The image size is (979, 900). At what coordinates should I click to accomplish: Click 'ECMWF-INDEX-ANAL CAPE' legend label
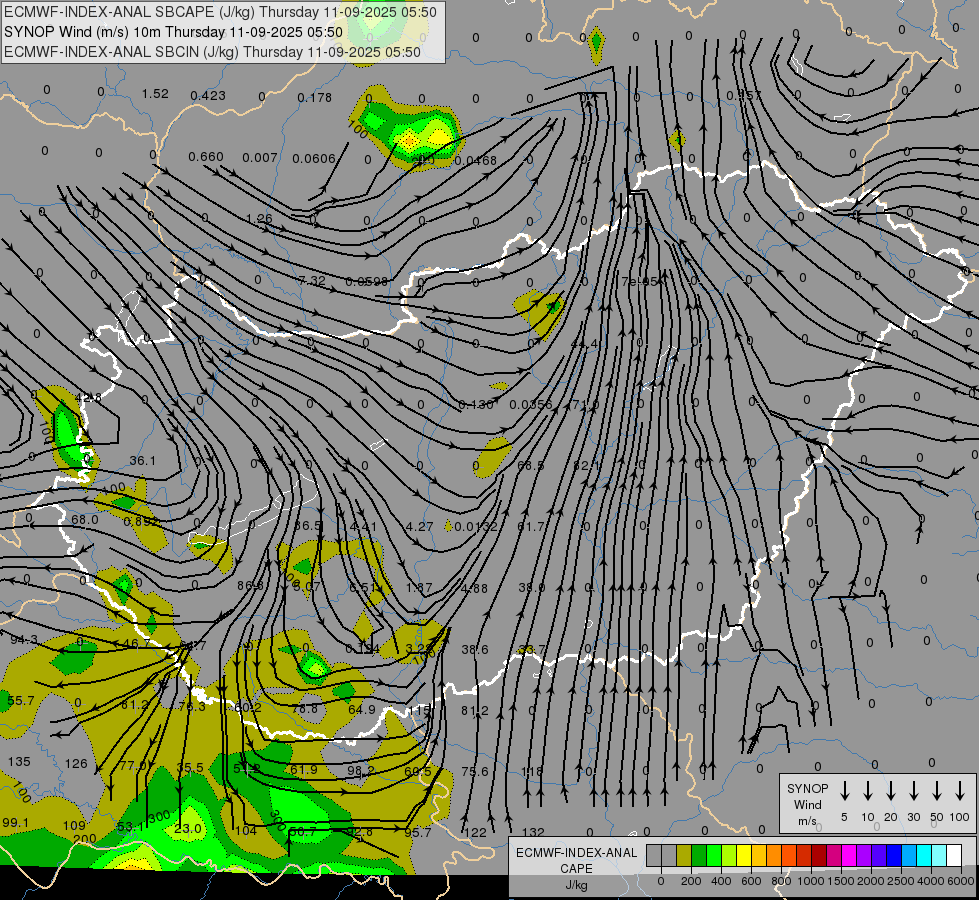click(576, 860)
